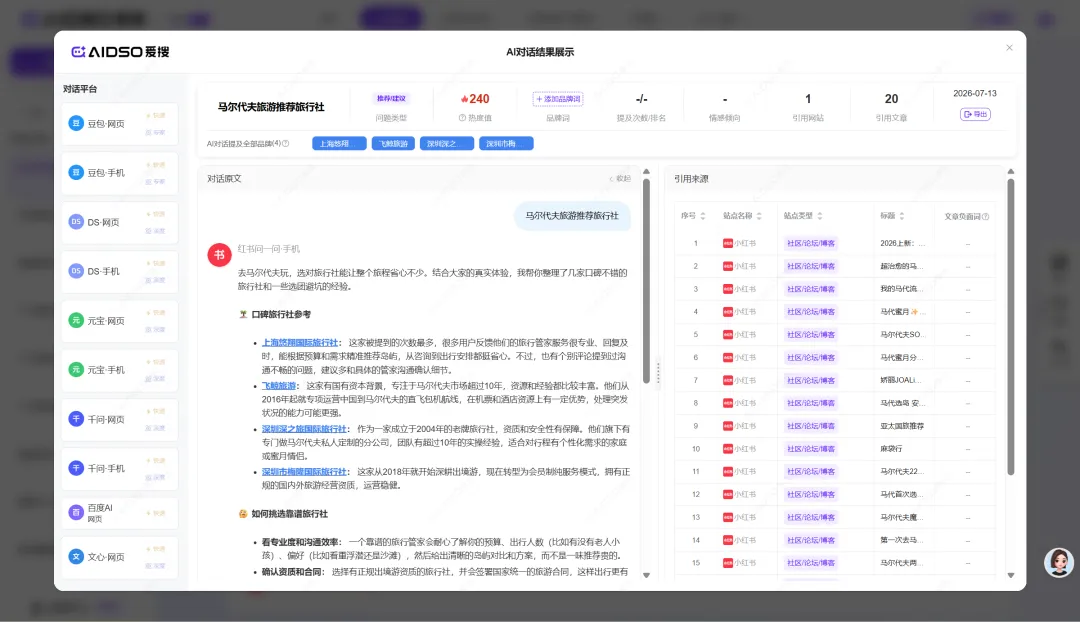Click the panel splitter handle between panels
1080x622 pixels.
[658, 373]
